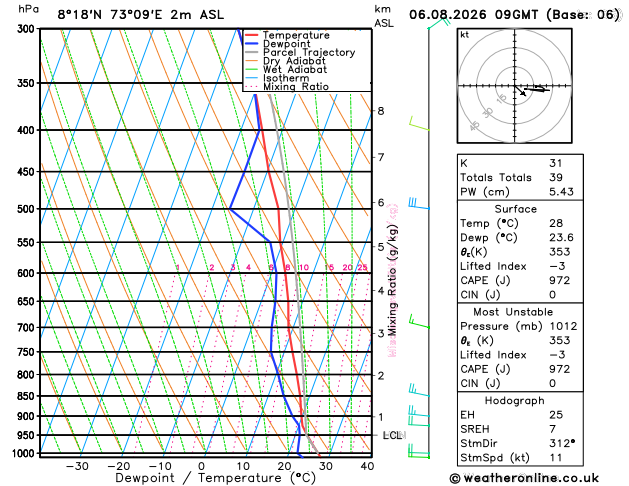Select the 300 hPa pressure label
The width and height of the screenshot is (629, 486).
tap(28, 29)
